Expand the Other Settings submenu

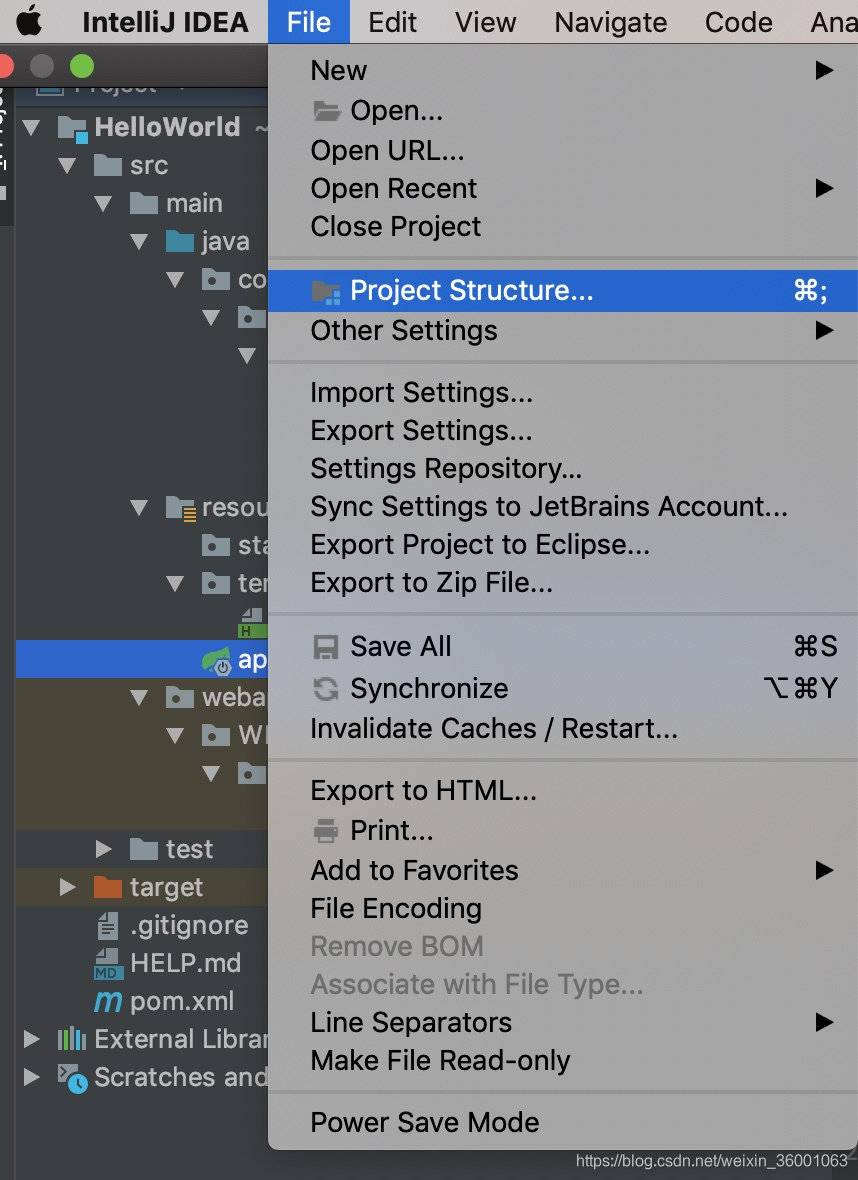(563, 330)
